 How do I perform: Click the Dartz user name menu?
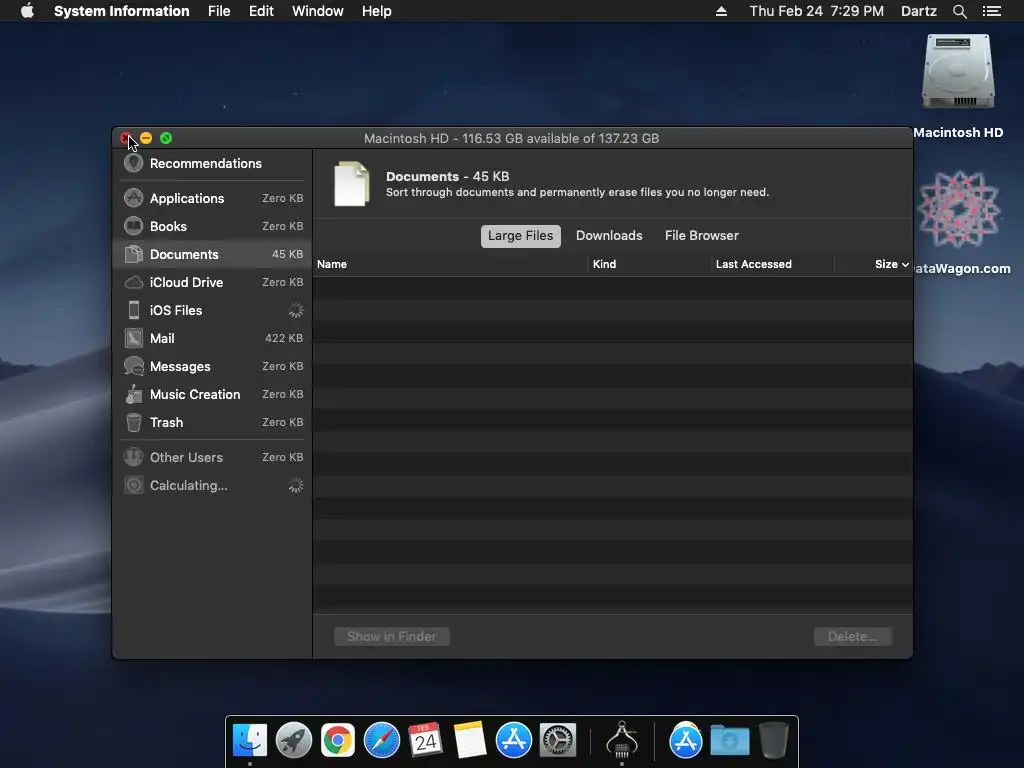tap(918, 11)
